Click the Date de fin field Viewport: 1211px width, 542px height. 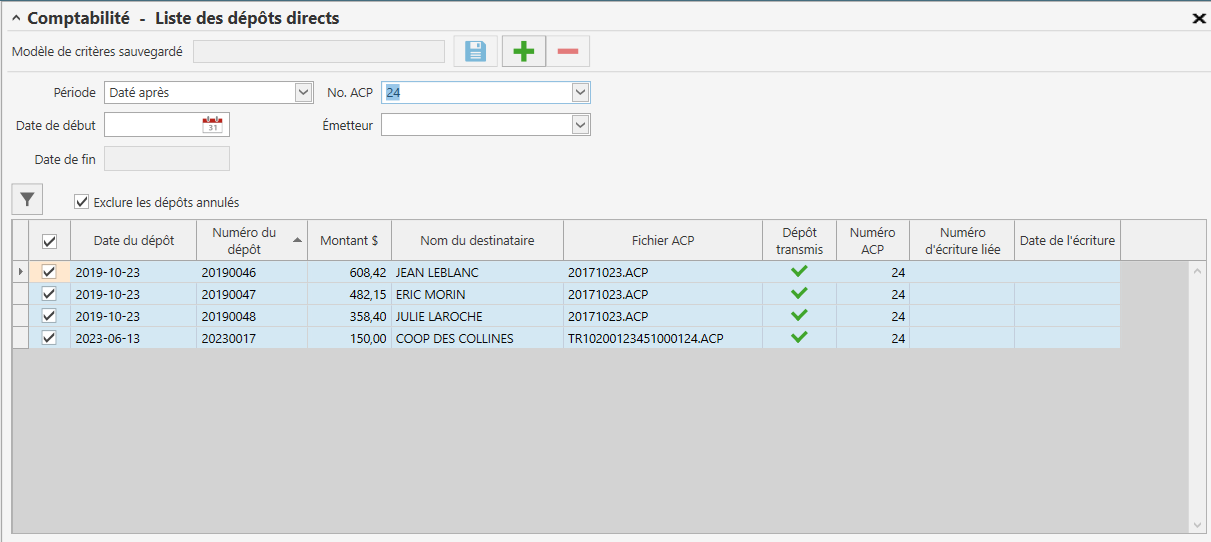tap(167, 158)
